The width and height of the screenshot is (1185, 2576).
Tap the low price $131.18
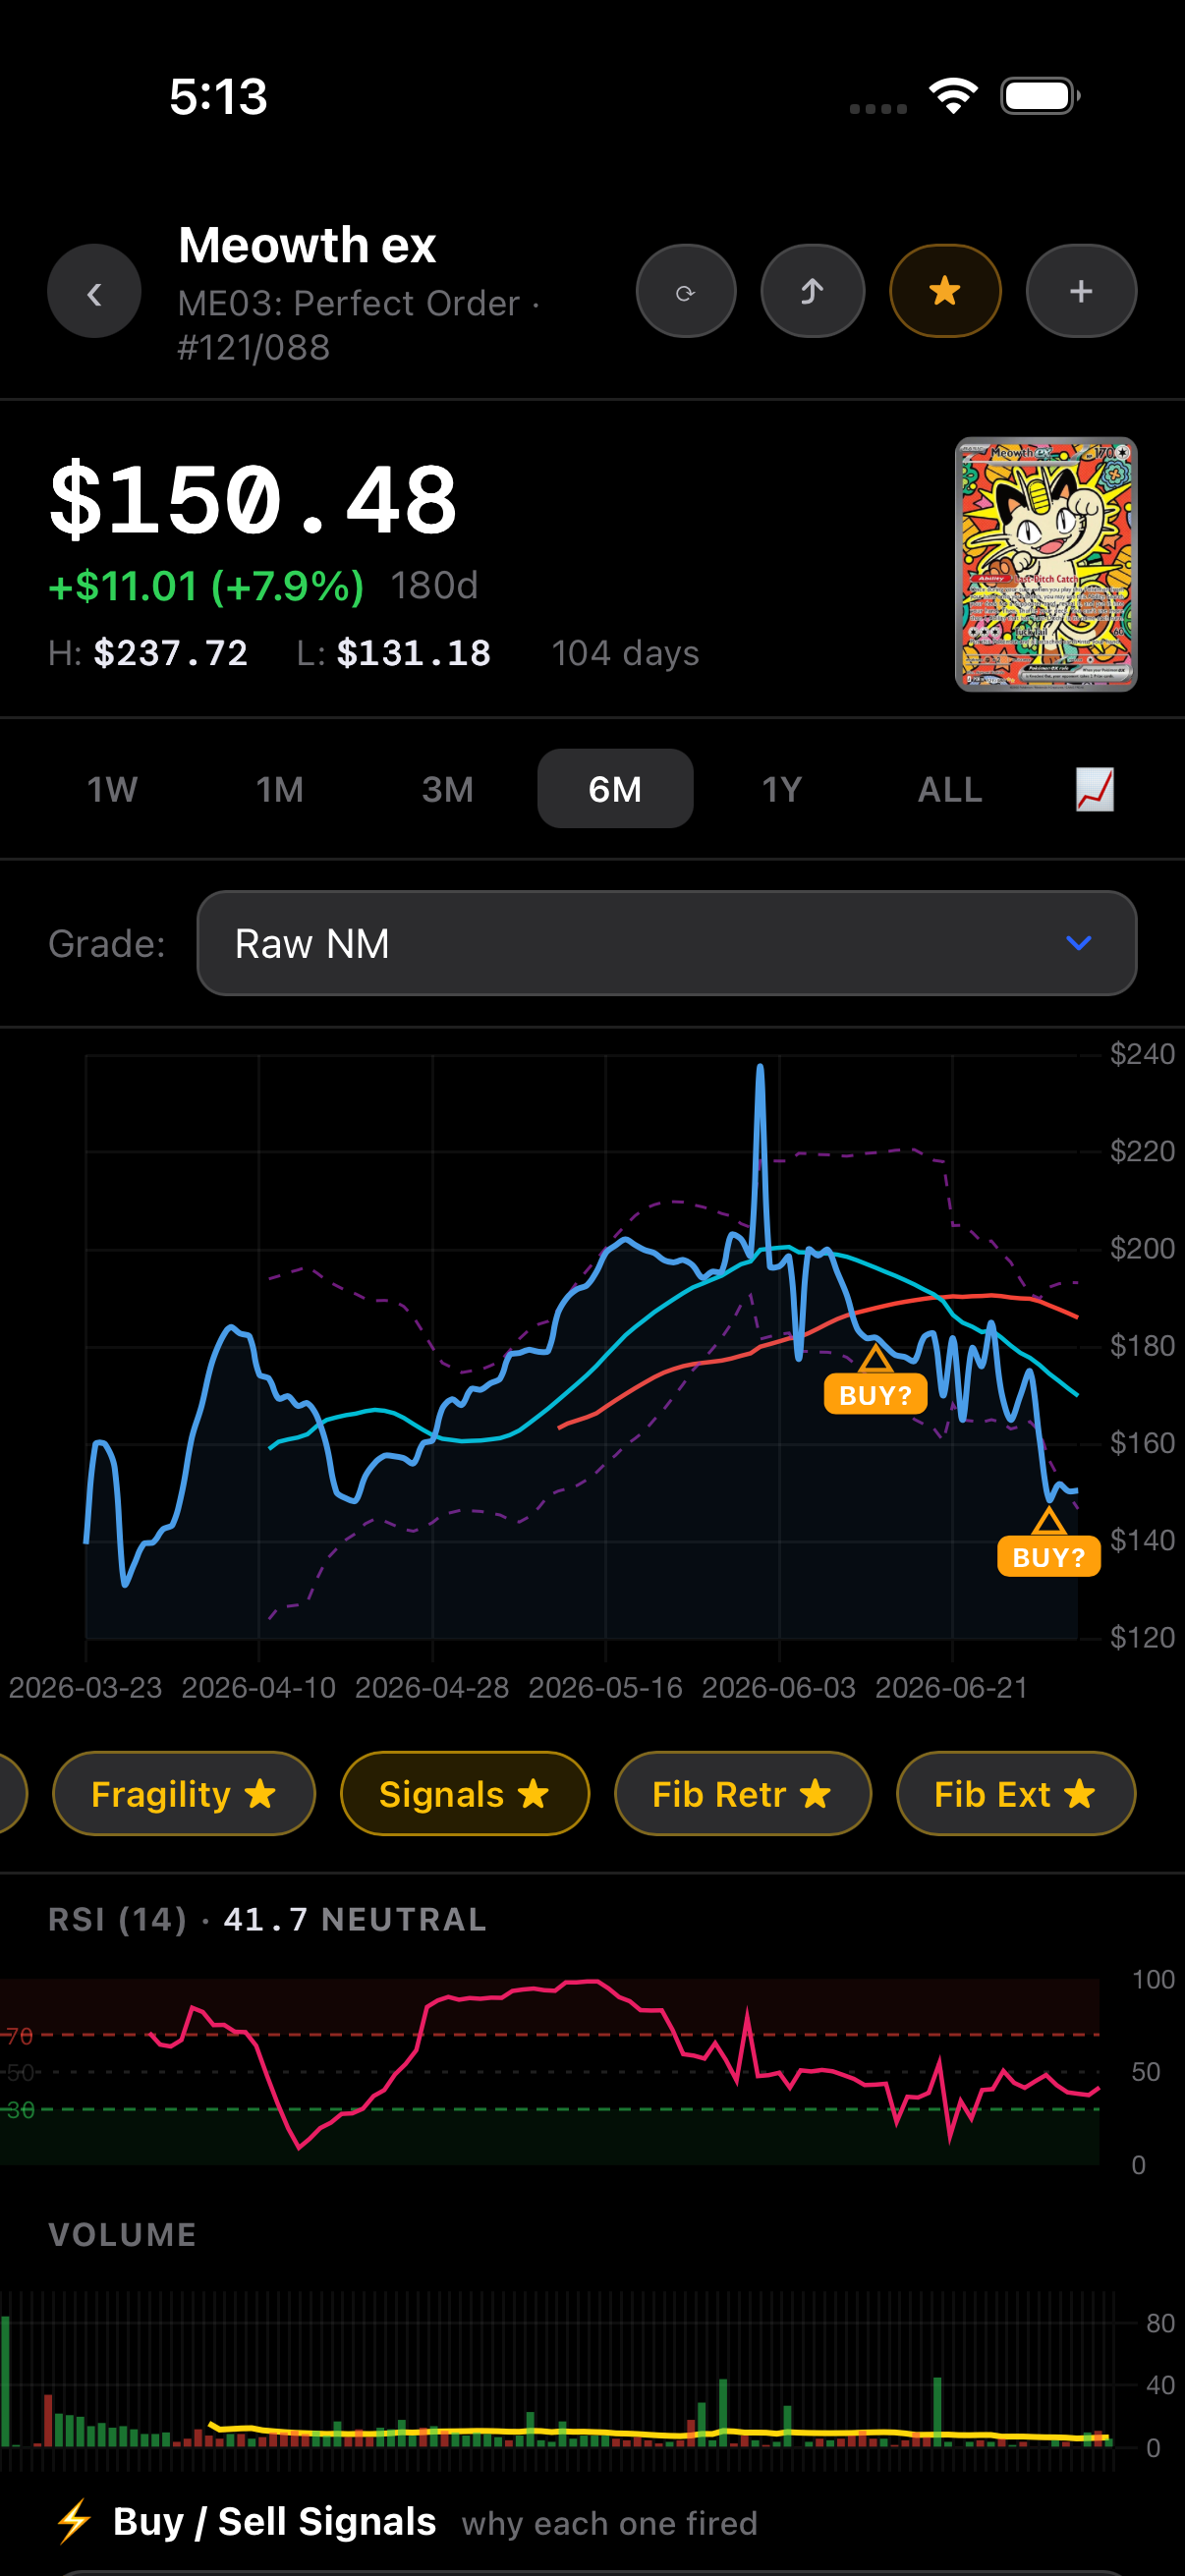tap(414, 653)
